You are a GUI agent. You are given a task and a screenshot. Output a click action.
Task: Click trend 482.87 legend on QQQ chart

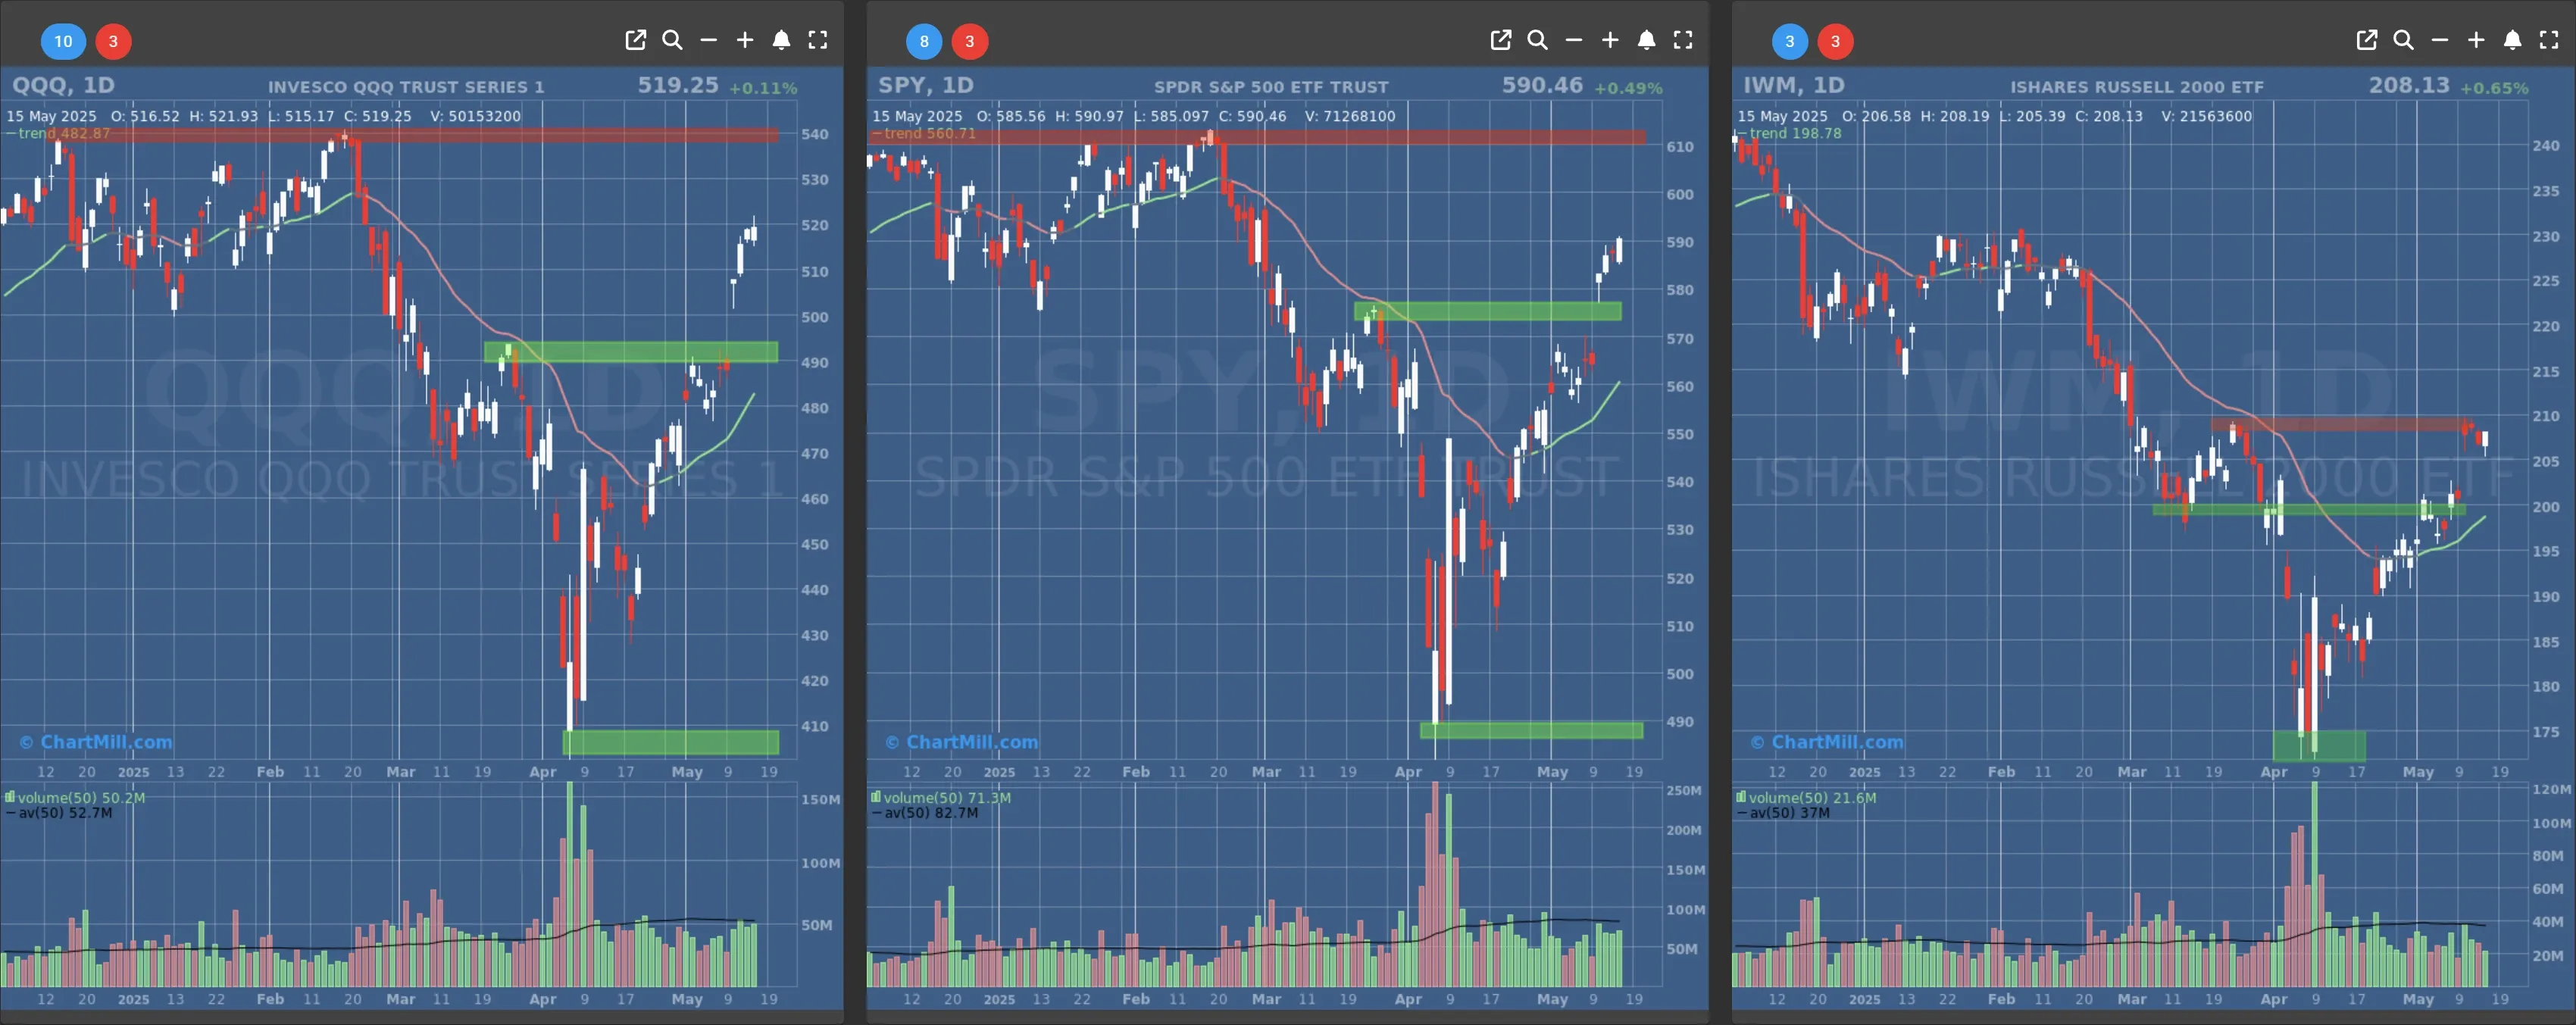click(x=58, y=133)
